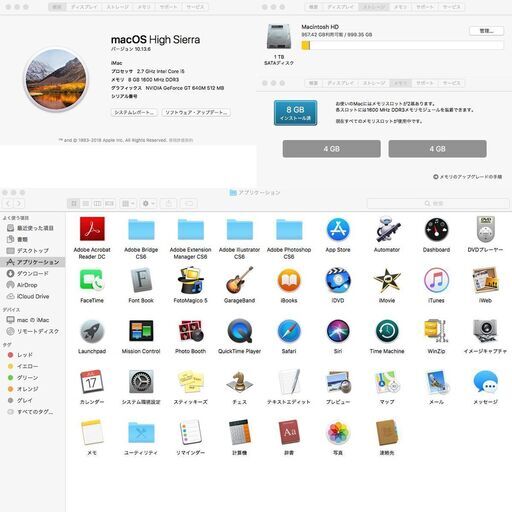Open the Finder gear action menu
The image size is (512, 512).
point(148,203)
